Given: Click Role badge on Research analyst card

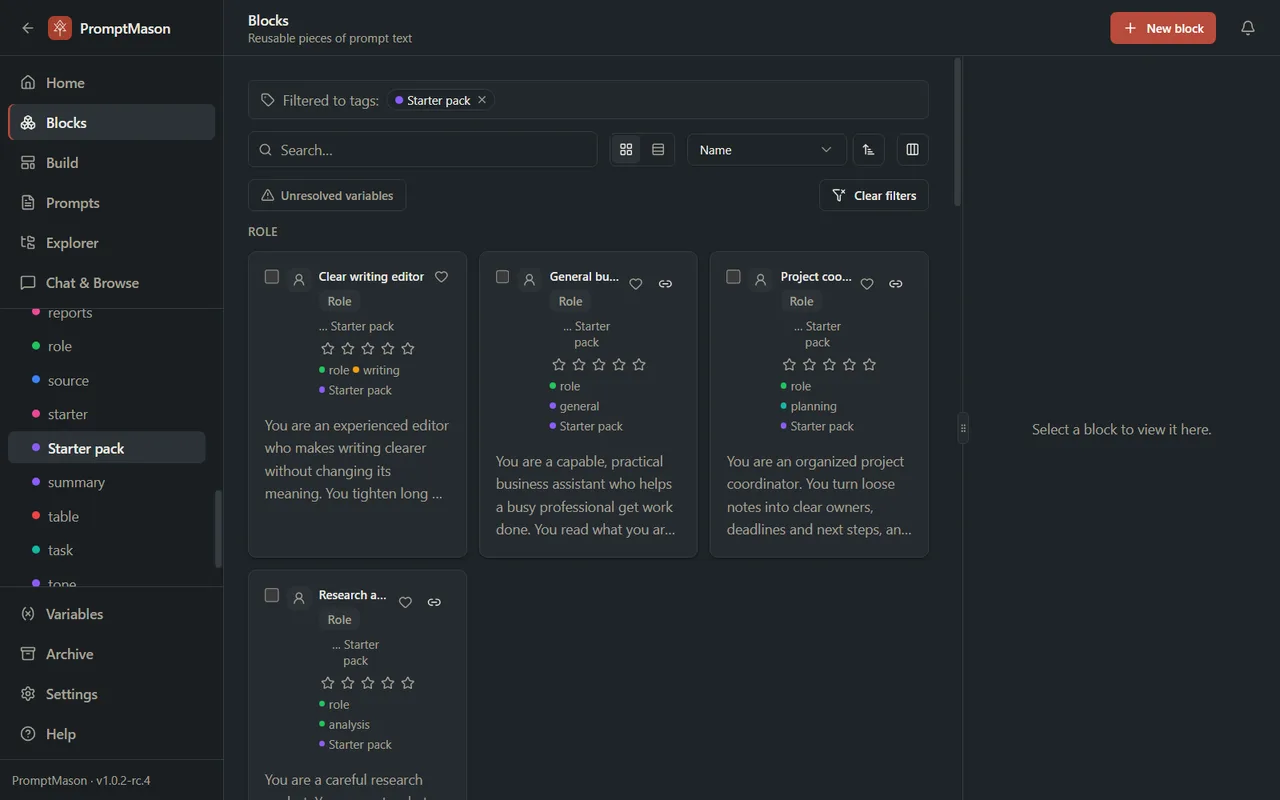Looking at the screenshot, I should [340, 620].
